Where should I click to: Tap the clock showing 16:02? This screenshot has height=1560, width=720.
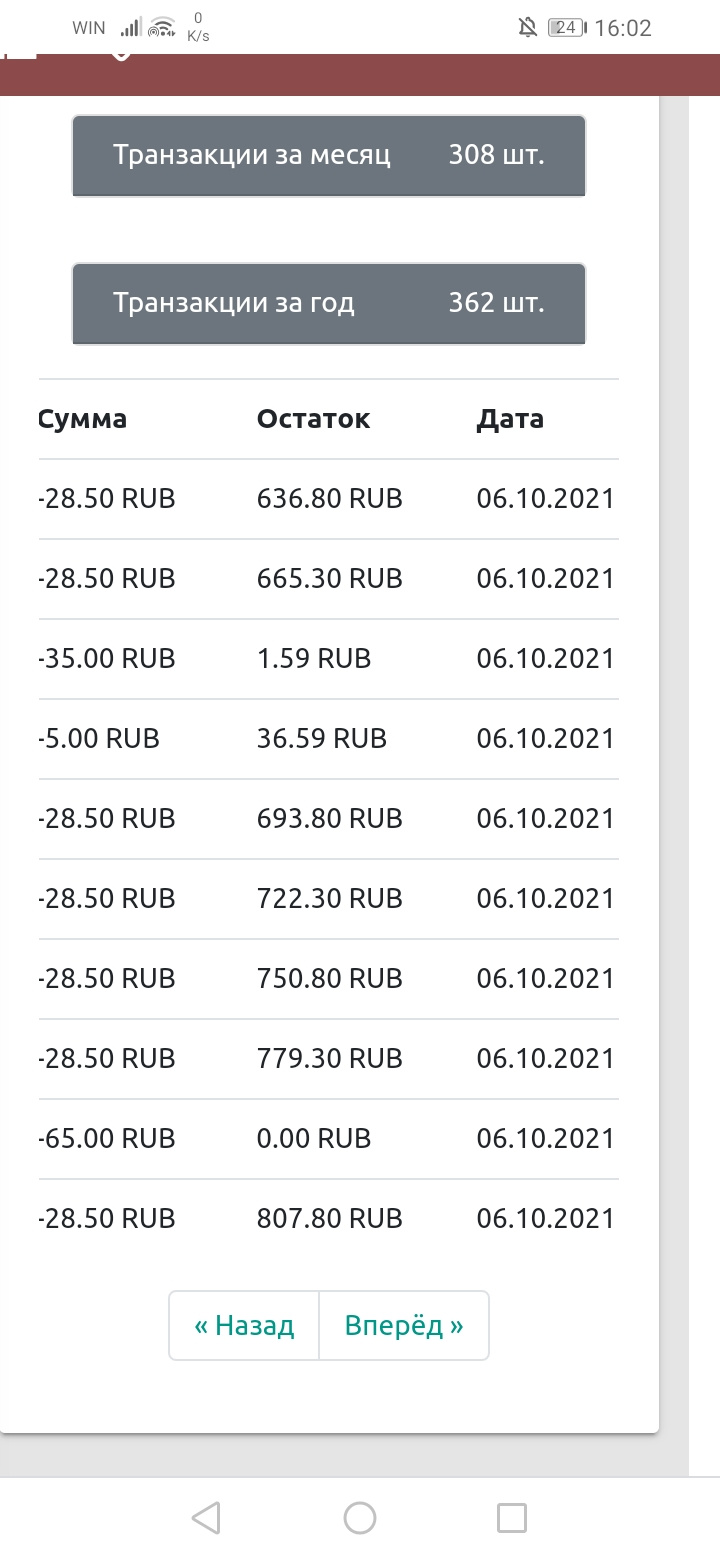(623, 28)
